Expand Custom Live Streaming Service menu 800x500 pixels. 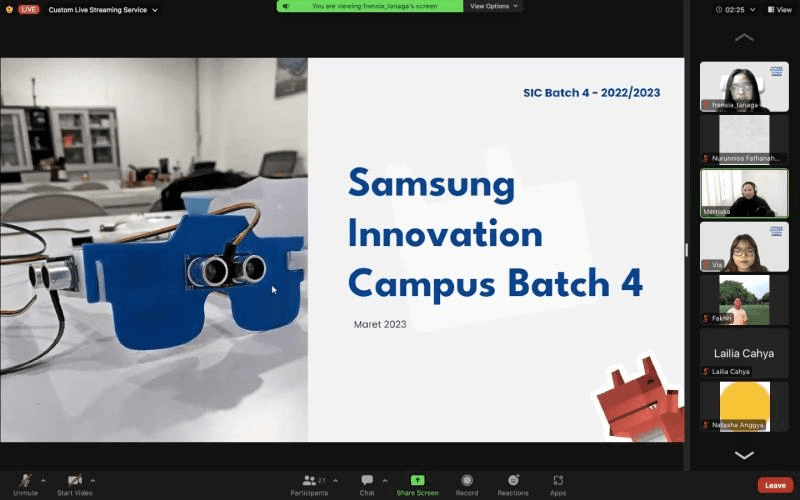[x=103, y=10]
